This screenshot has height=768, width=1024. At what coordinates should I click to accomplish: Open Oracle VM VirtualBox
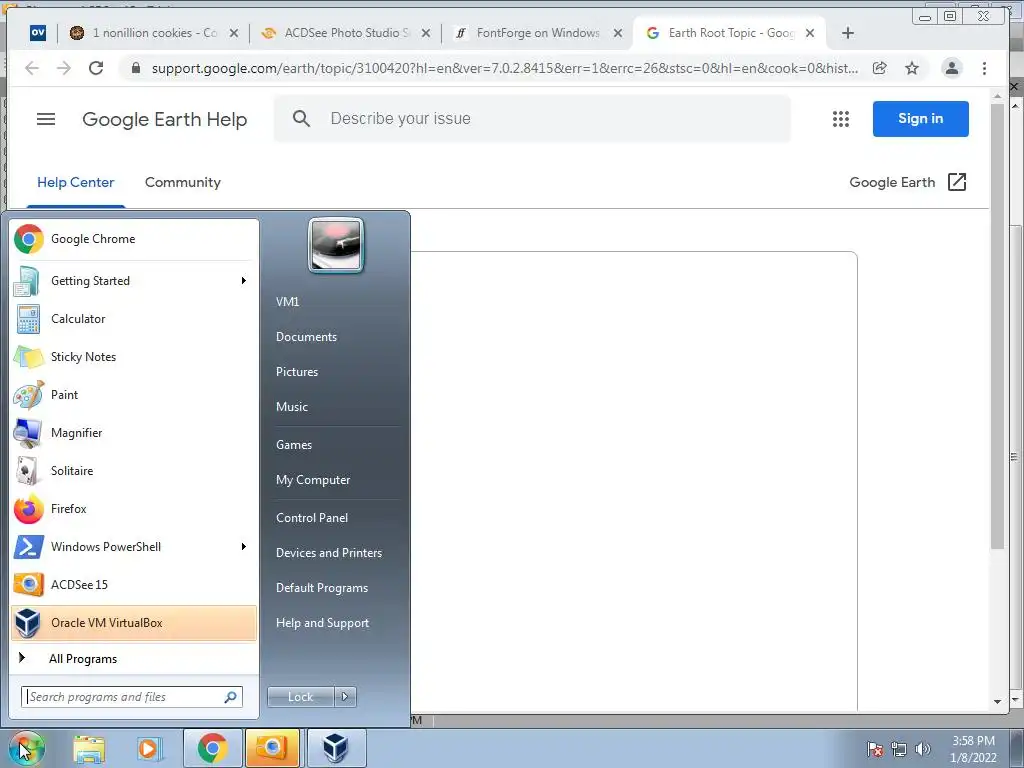(134, 623)
